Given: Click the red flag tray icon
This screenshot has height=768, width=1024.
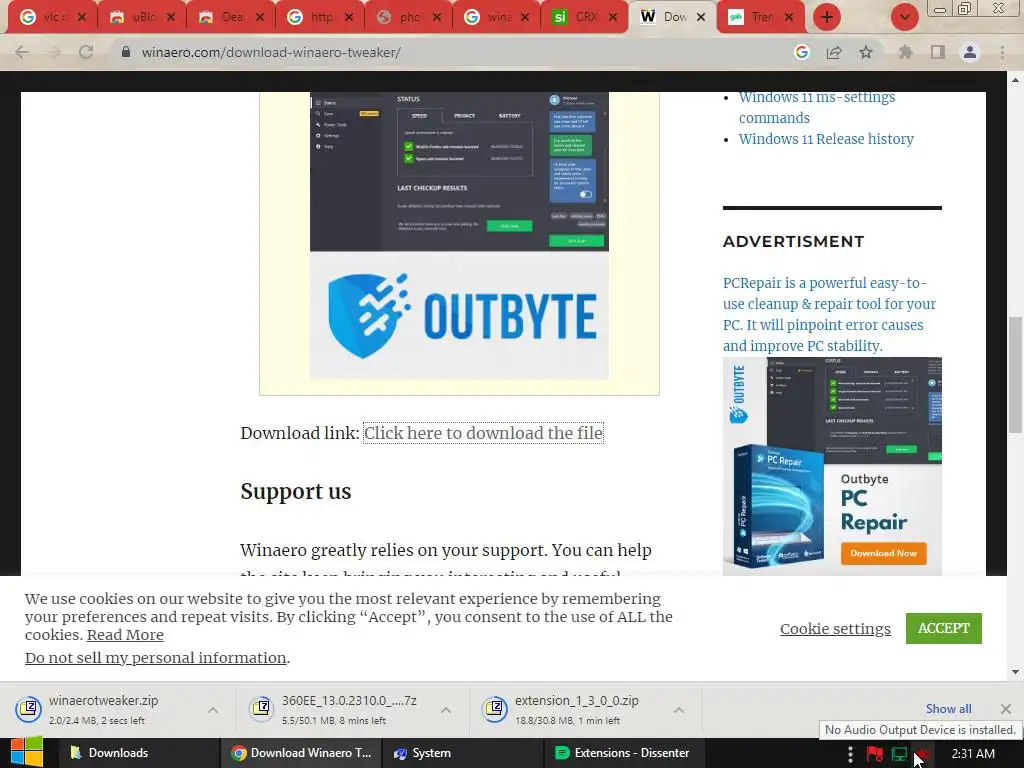Looking at the screenshot, I should 874,754.
